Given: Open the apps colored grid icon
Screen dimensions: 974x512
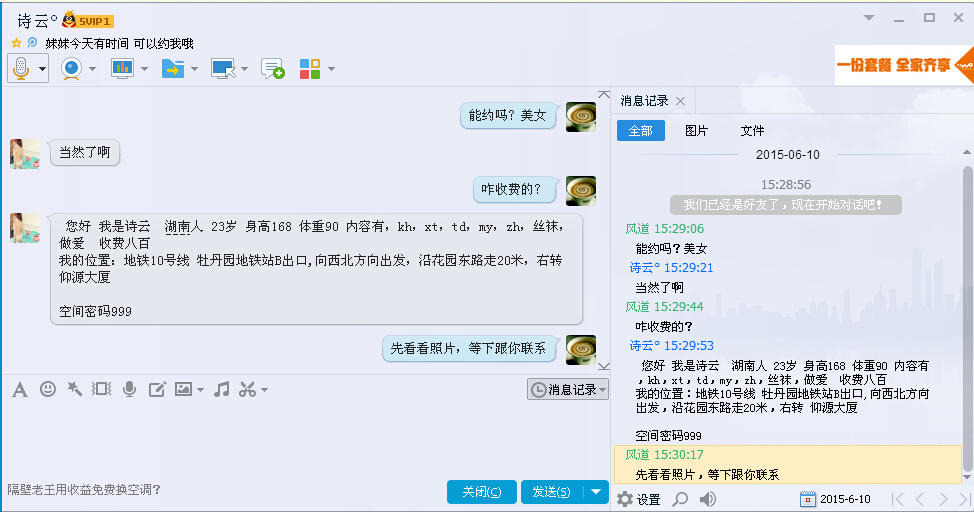Looking at the screenshot, I should pos(309,68).
